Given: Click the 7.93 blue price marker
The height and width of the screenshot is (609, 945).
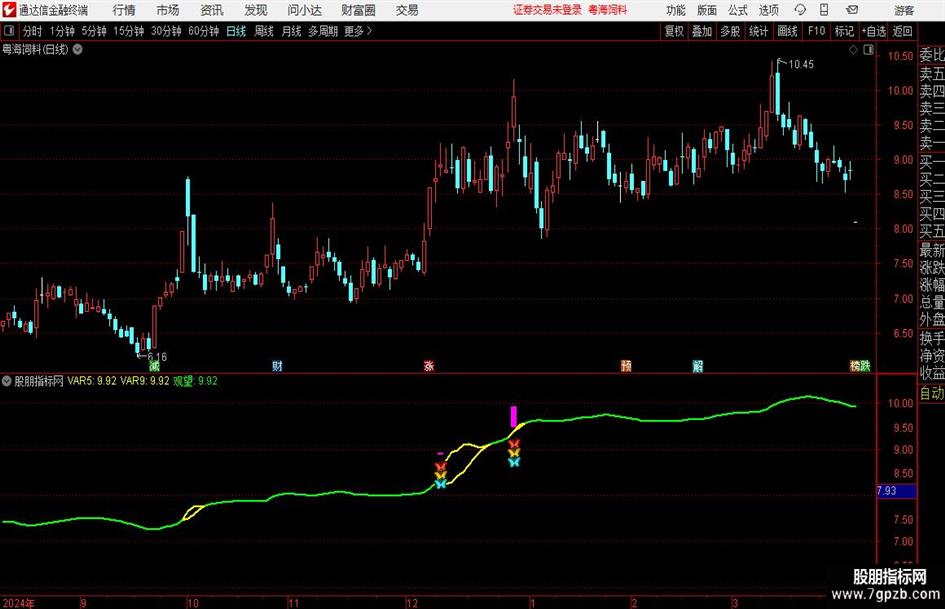Looking at the screenshot, I should click(x=896, y=491).
